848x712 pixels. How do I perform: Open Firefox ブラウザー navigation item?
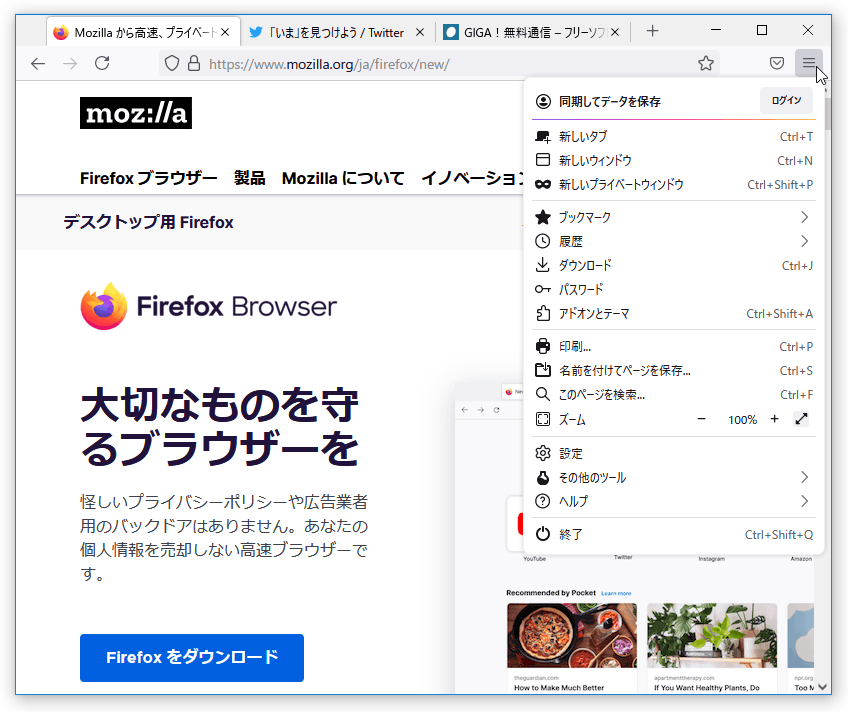point(149,178)
